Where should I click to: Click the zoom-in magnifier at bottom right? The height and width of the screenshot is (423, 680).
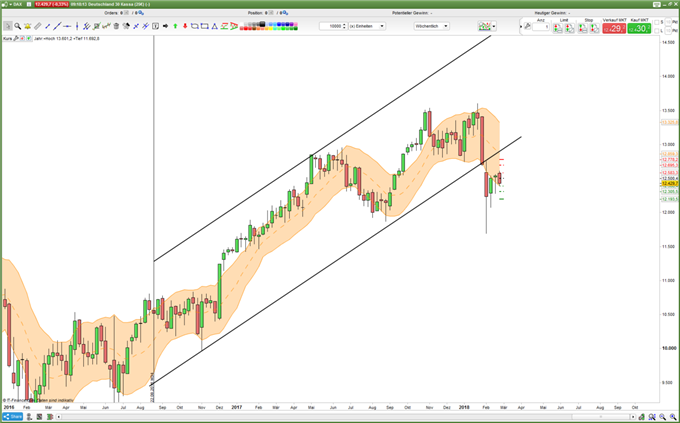[673, 417]
